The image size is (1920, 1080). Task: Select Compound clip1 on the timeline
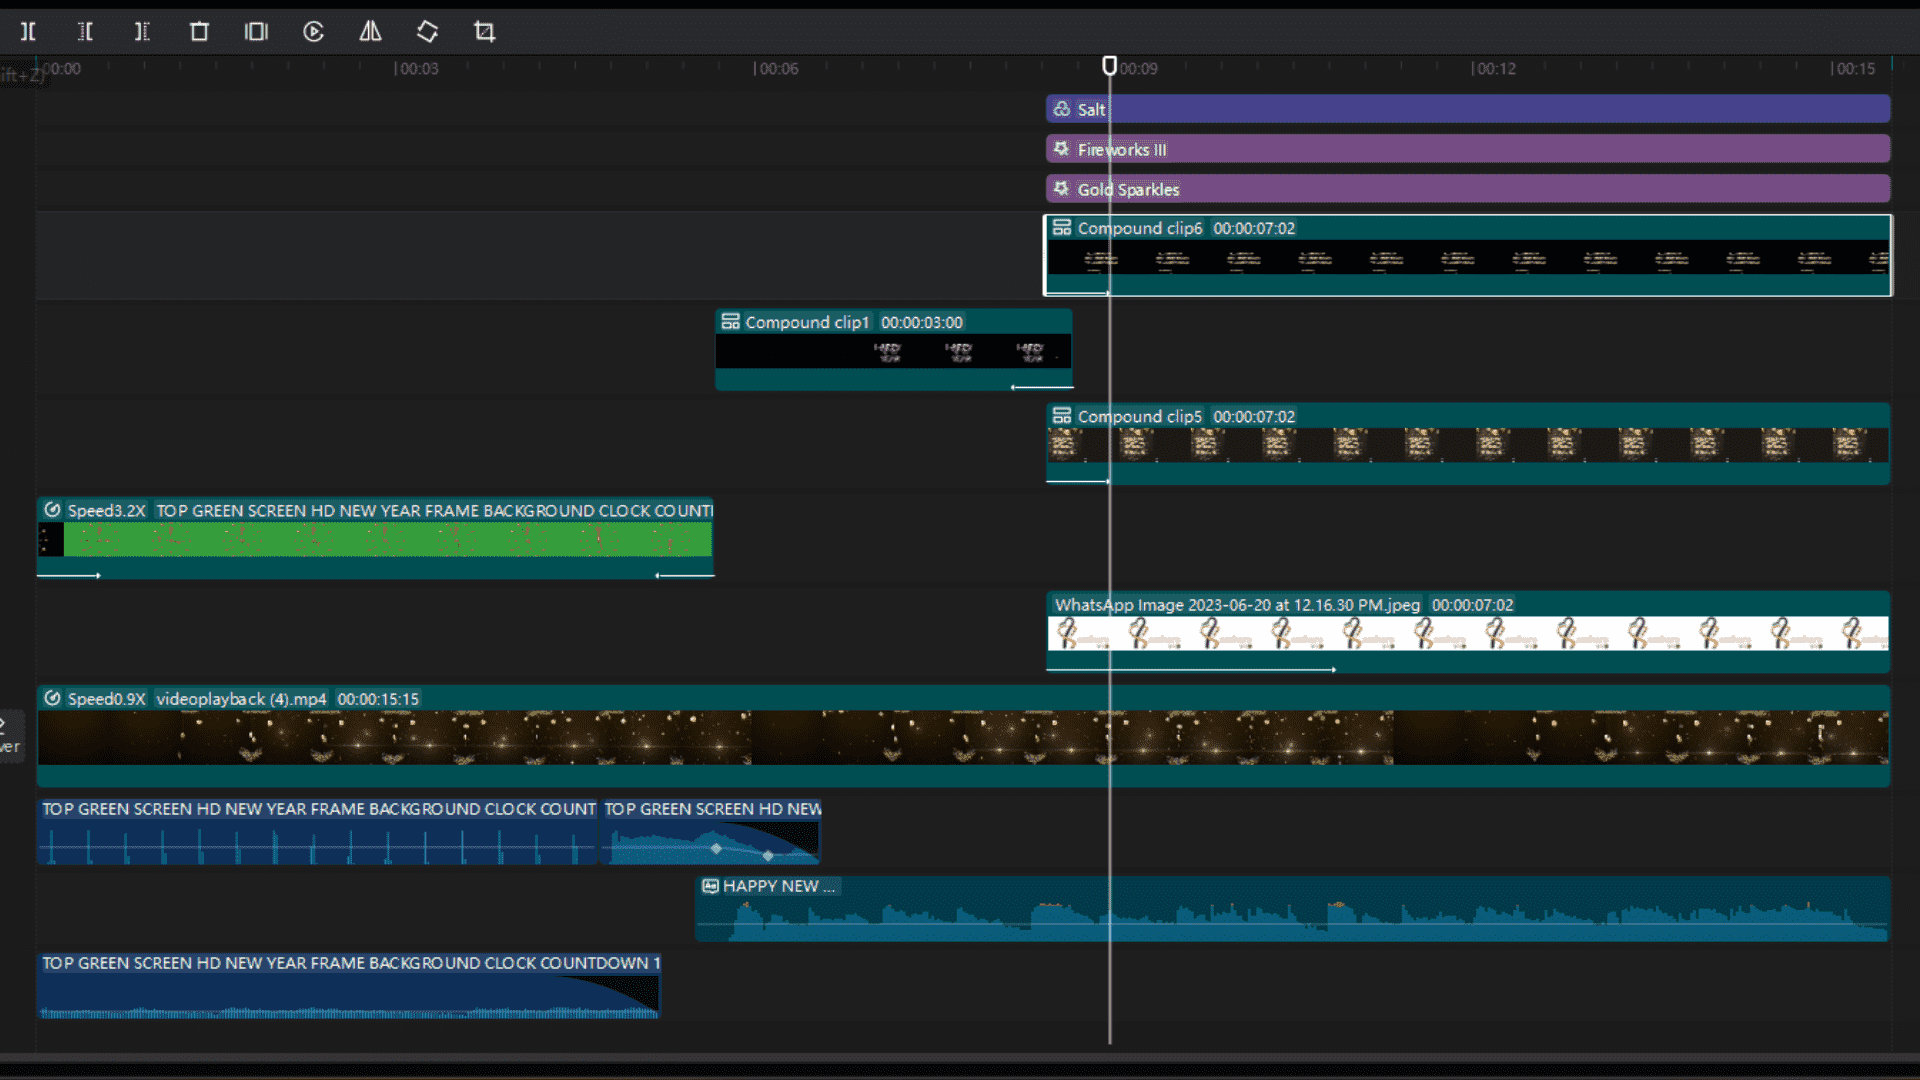point(894,350)
